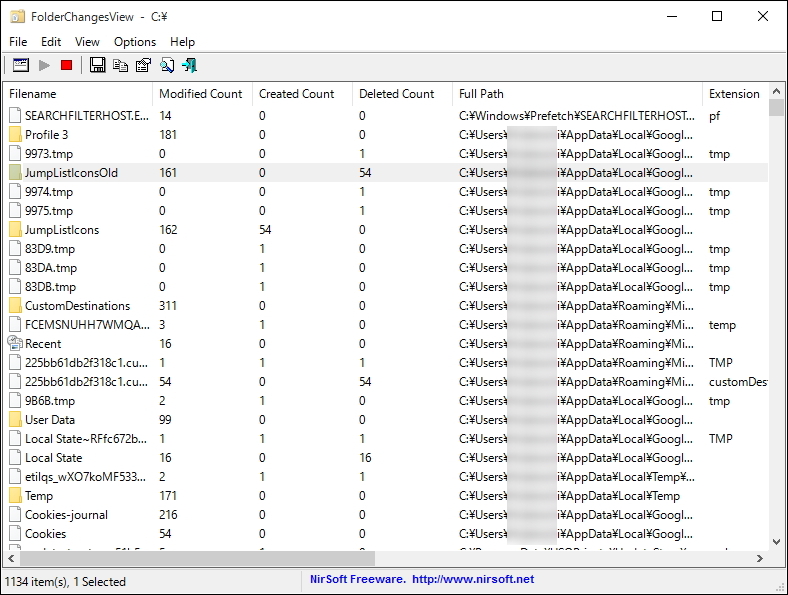Select the etilqs_wXO7koMF533... row
This screenshot has width=788, height=595.
385,477
